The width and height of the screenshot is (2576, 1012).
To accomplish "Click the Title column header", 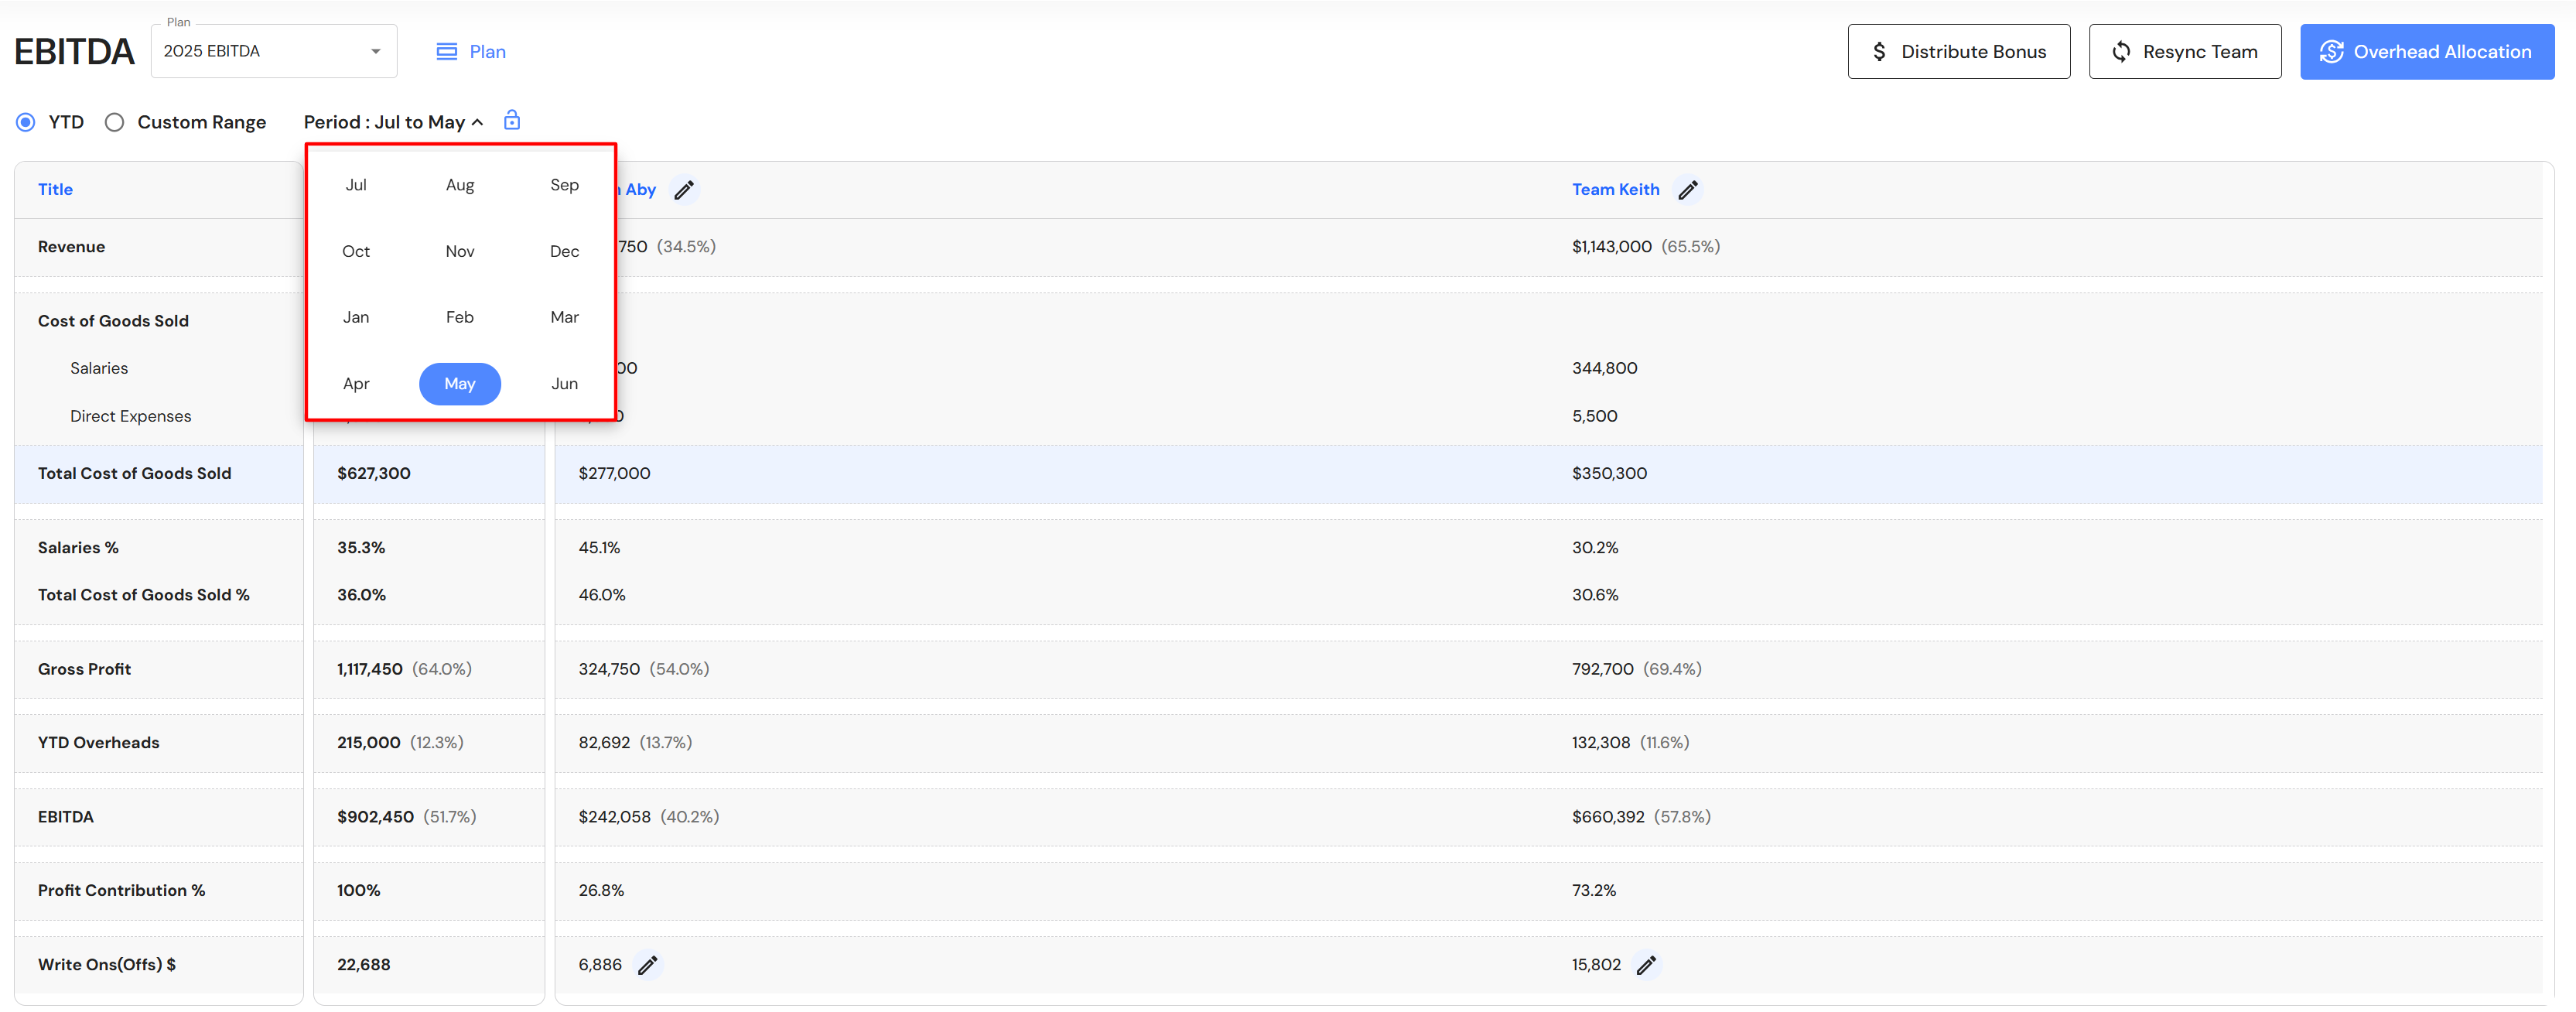I will (55, 189).
